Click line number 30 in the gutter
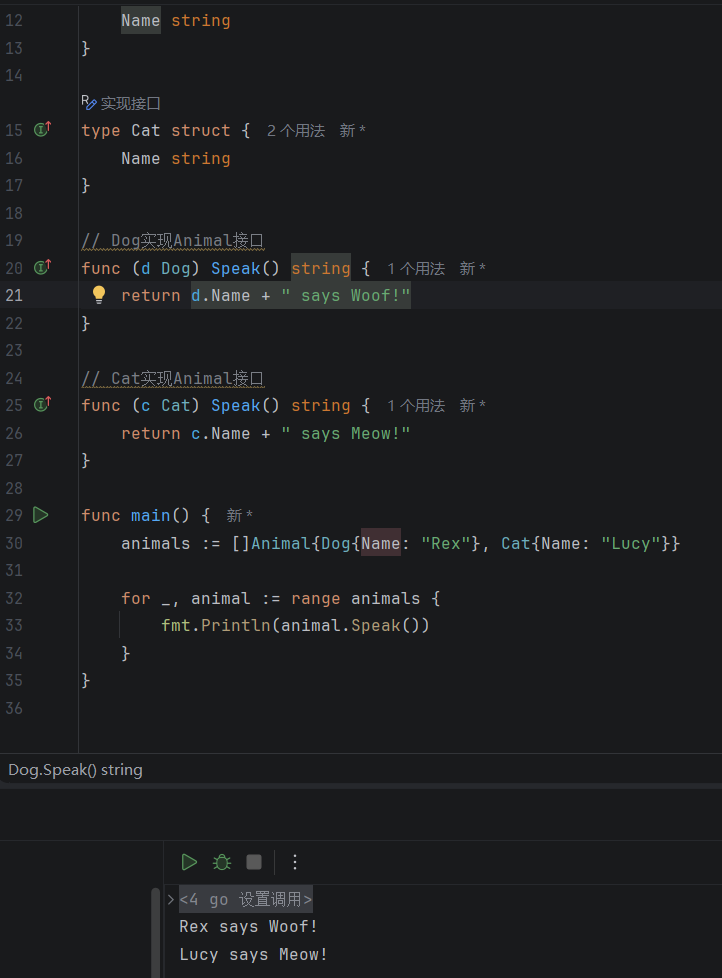This screenshot has height=978, width=722. [x=14, y=543]
